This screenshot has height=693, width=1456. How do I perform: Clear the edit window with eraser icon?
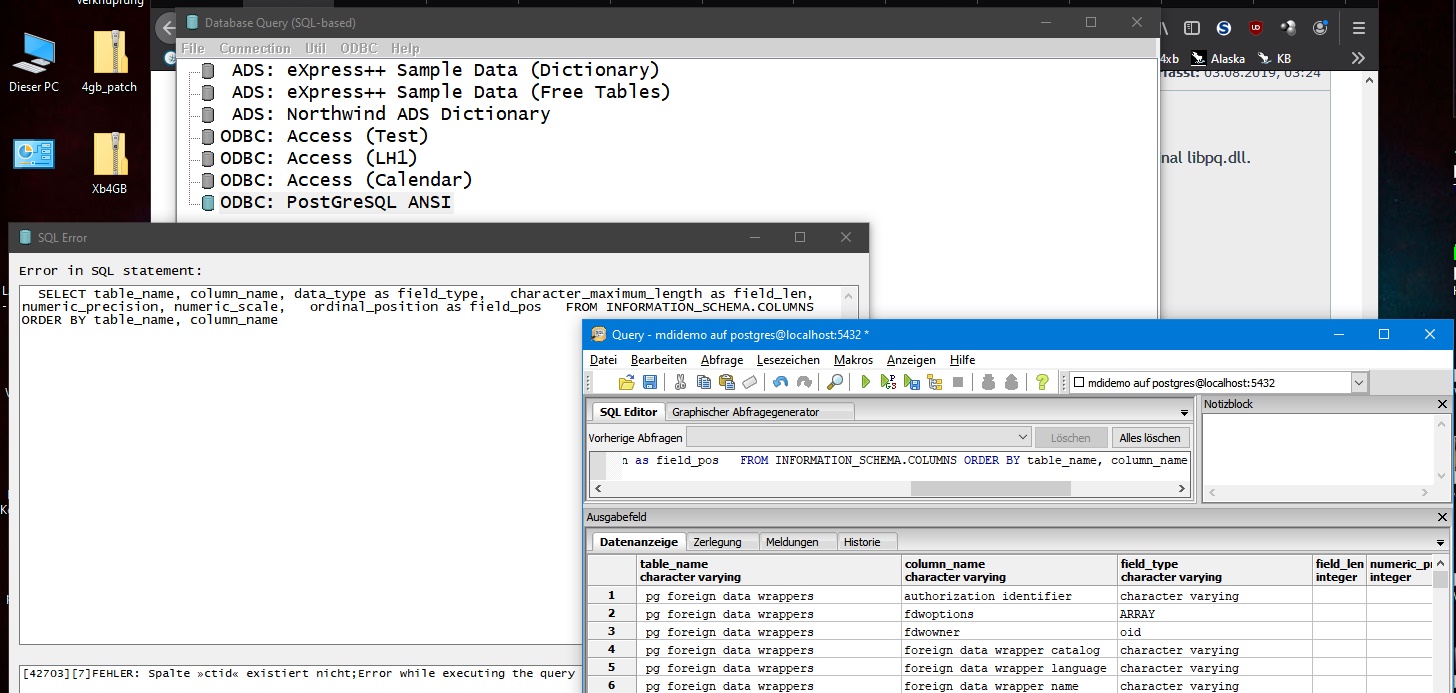click(x=750, y=382)
